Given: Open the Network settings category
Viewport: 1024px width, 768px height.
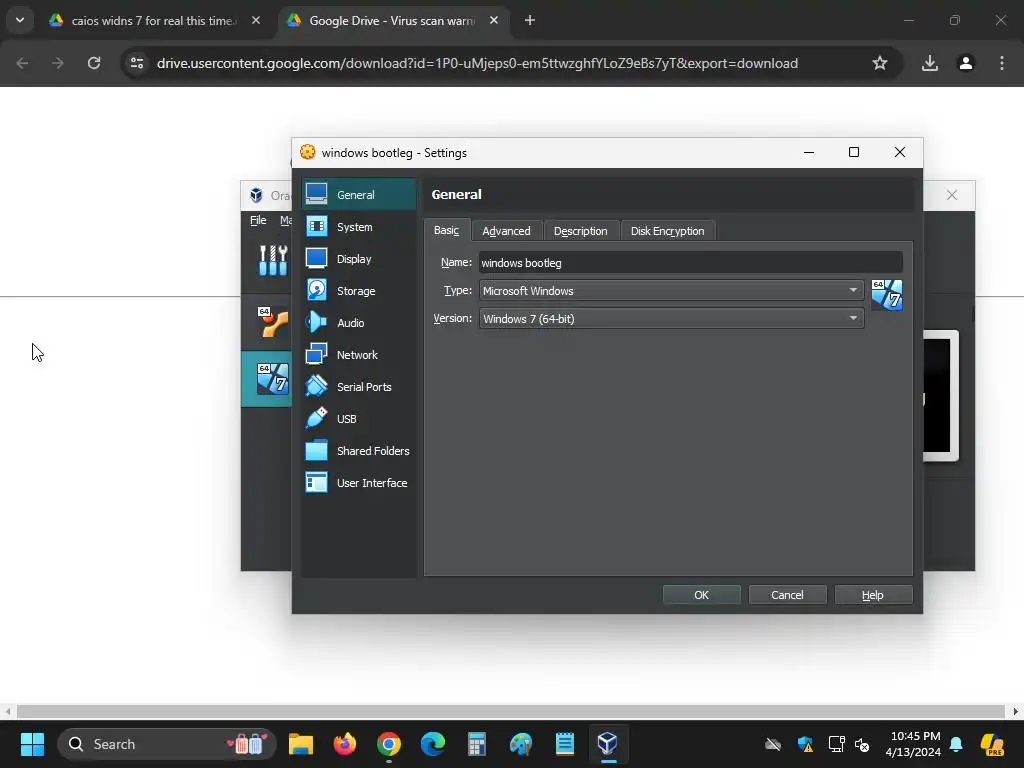Looking at the screenshot, I should pos(359,355).
